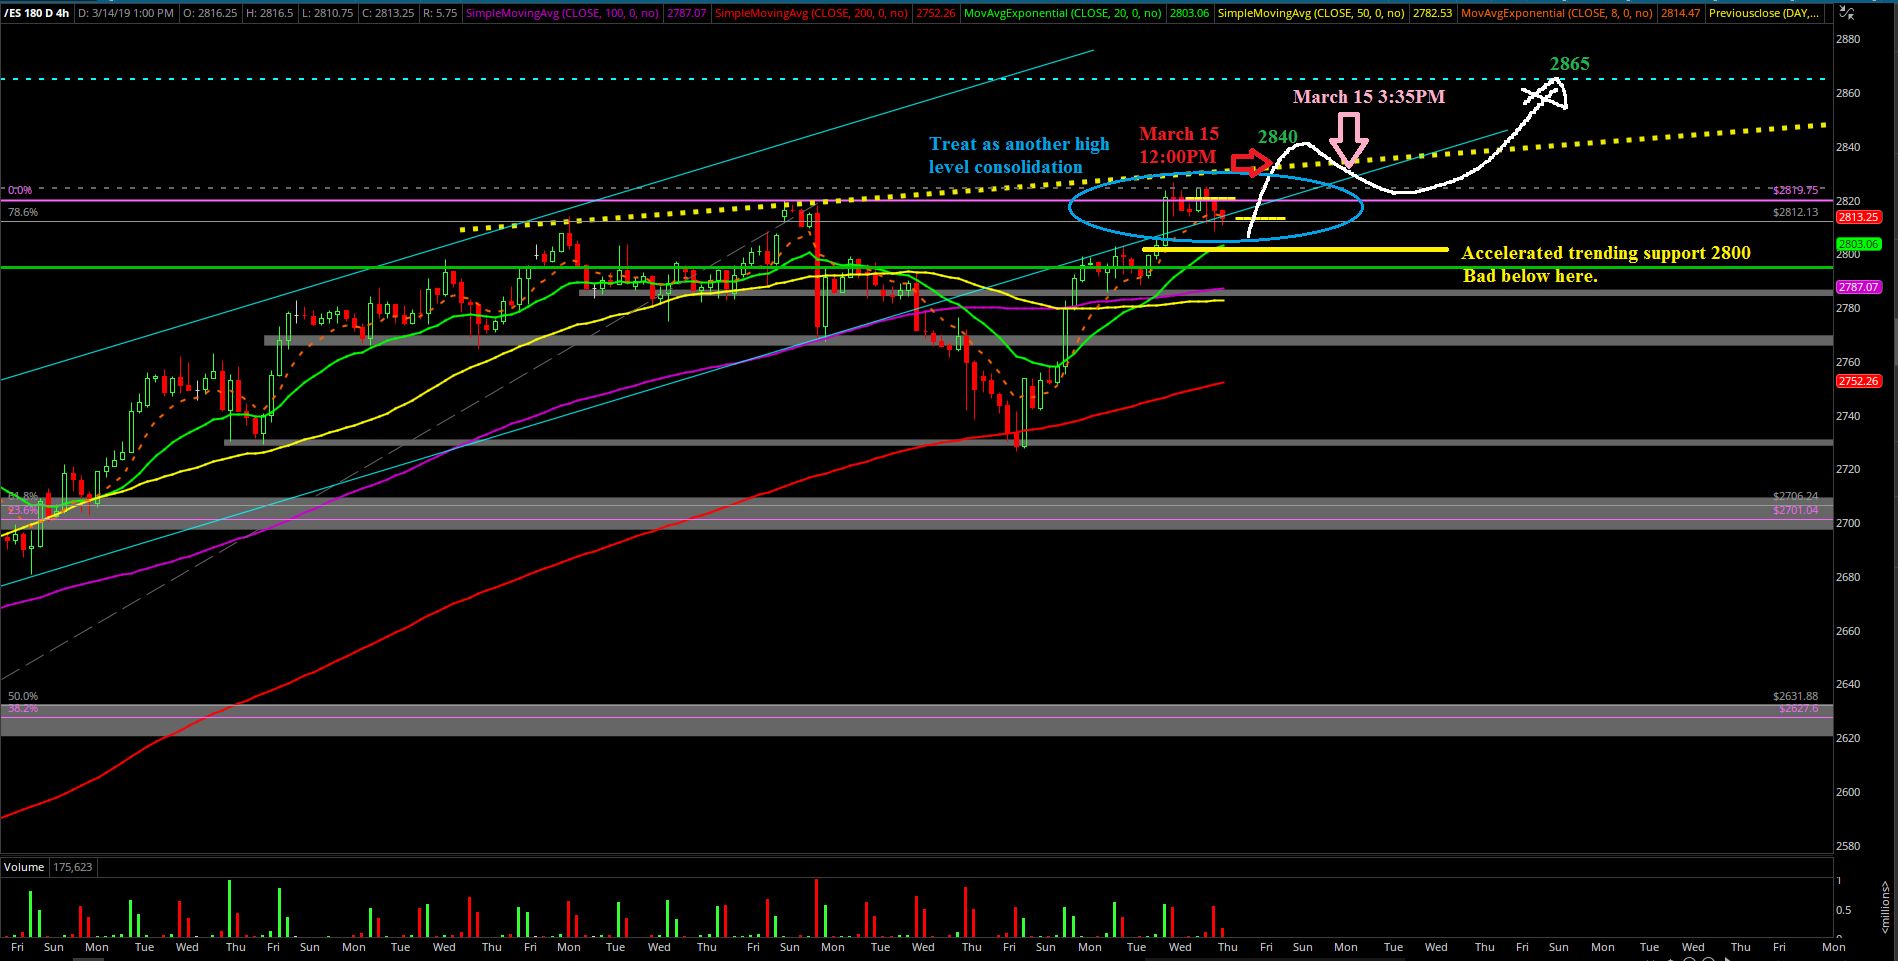The height and width of the screenshot is (961, 1898).
Task: Open the SimpleMovingAvg (CLOSE, 100) study label
Action: tap(561, 13)
